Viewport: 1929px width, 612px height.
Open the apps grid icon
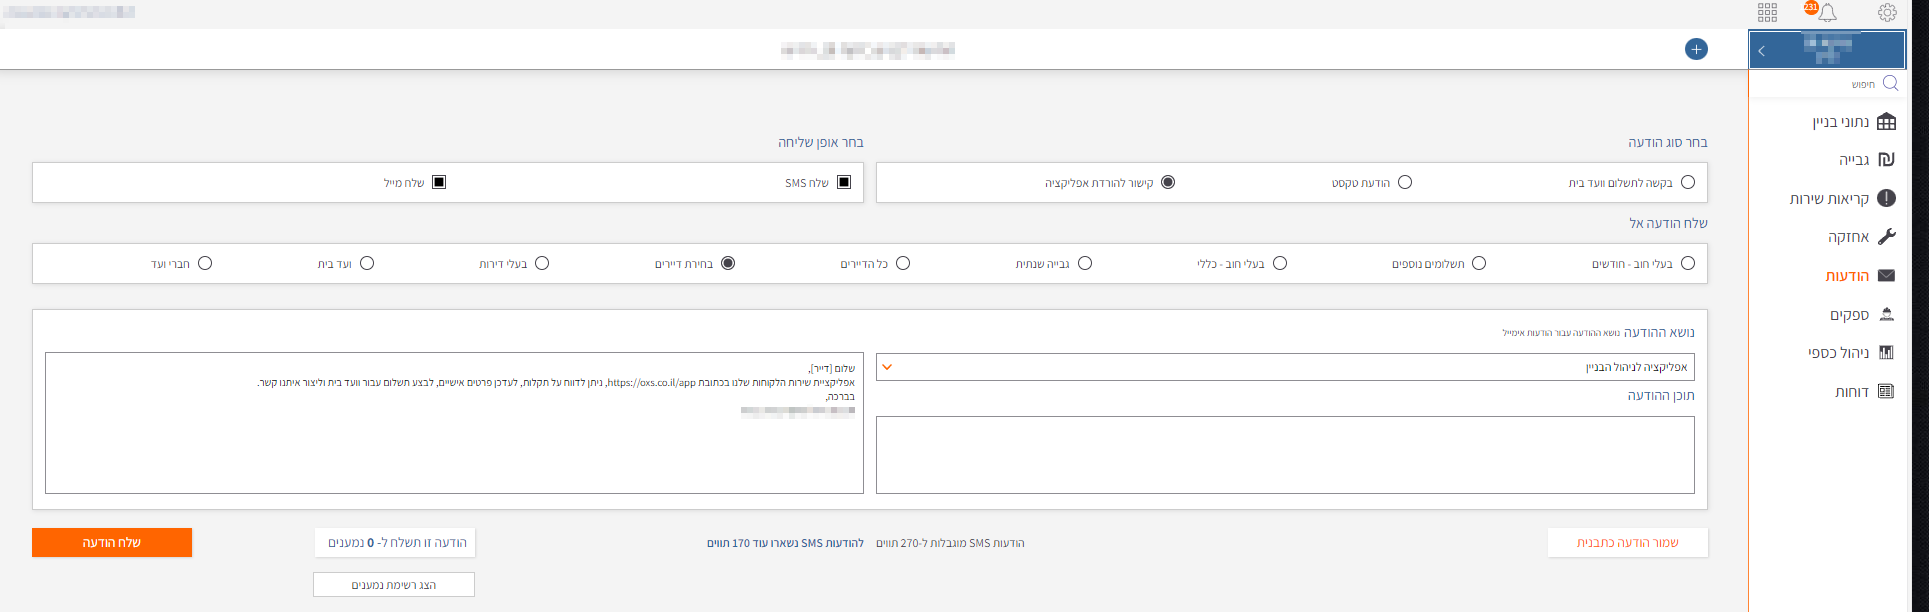point(1767,13)
